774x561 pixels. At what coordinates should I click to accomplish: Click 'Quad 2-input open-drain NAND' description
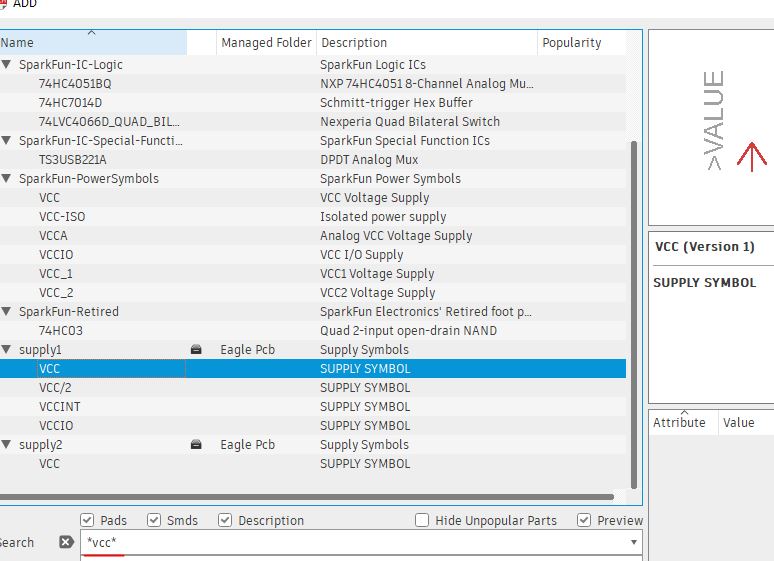(408, 331)
